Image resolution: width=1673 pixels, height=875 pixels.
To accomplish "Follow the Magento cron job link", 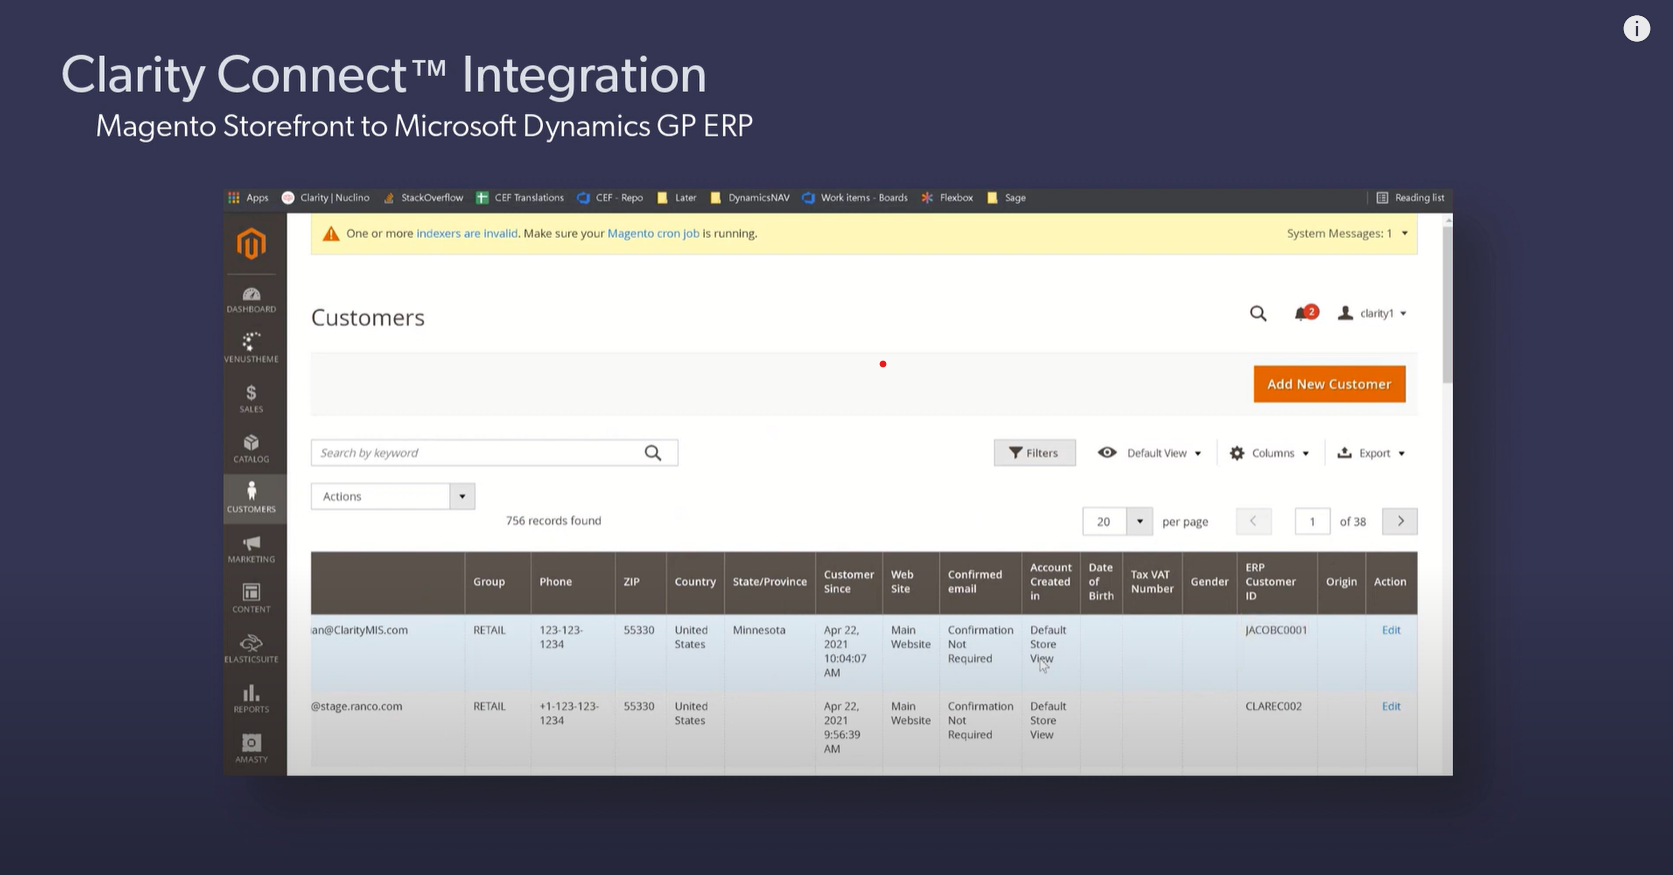I will (x=653, y=234).
